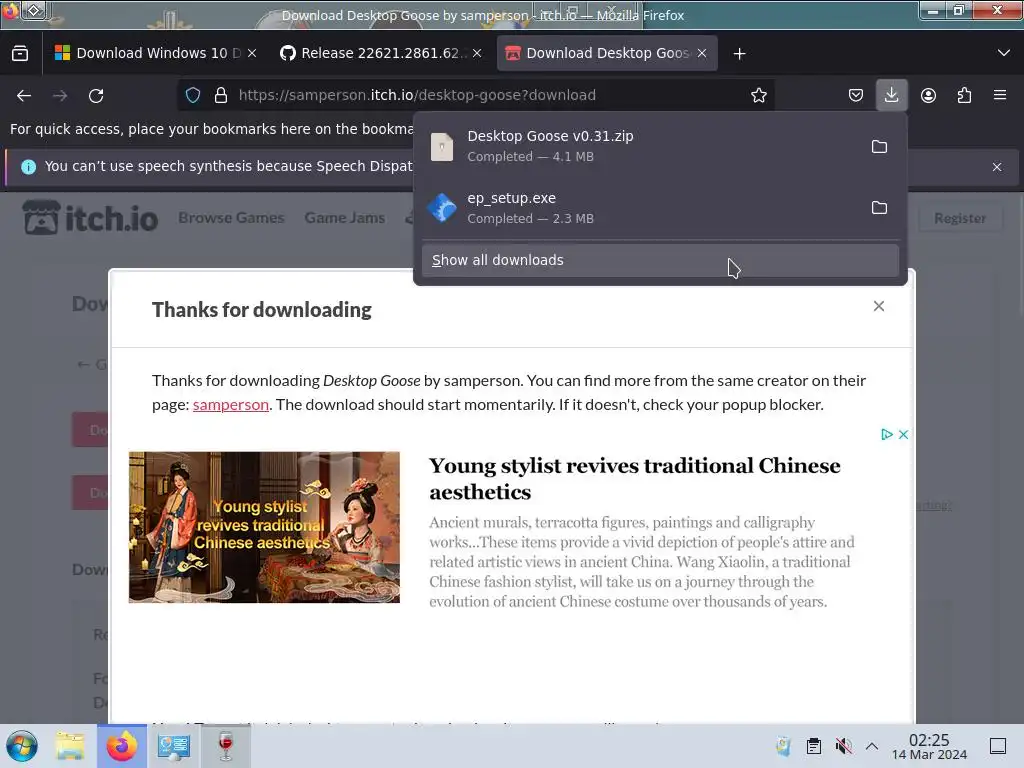
Task: Click the Chinese aesthetics ad image
Action: click(264, 527)
